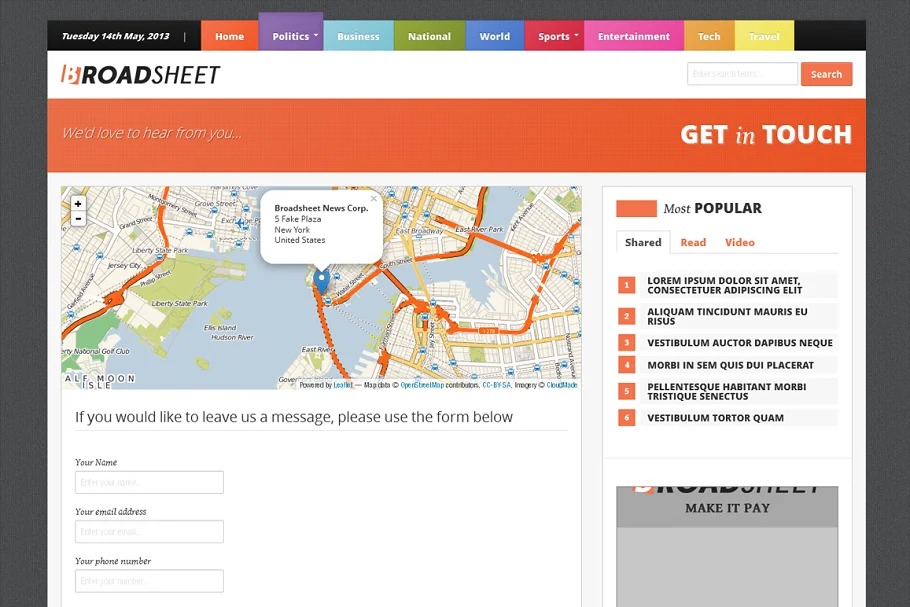Click the email address input field
This screenshot has height=607, width=910.
pos(149,532)
